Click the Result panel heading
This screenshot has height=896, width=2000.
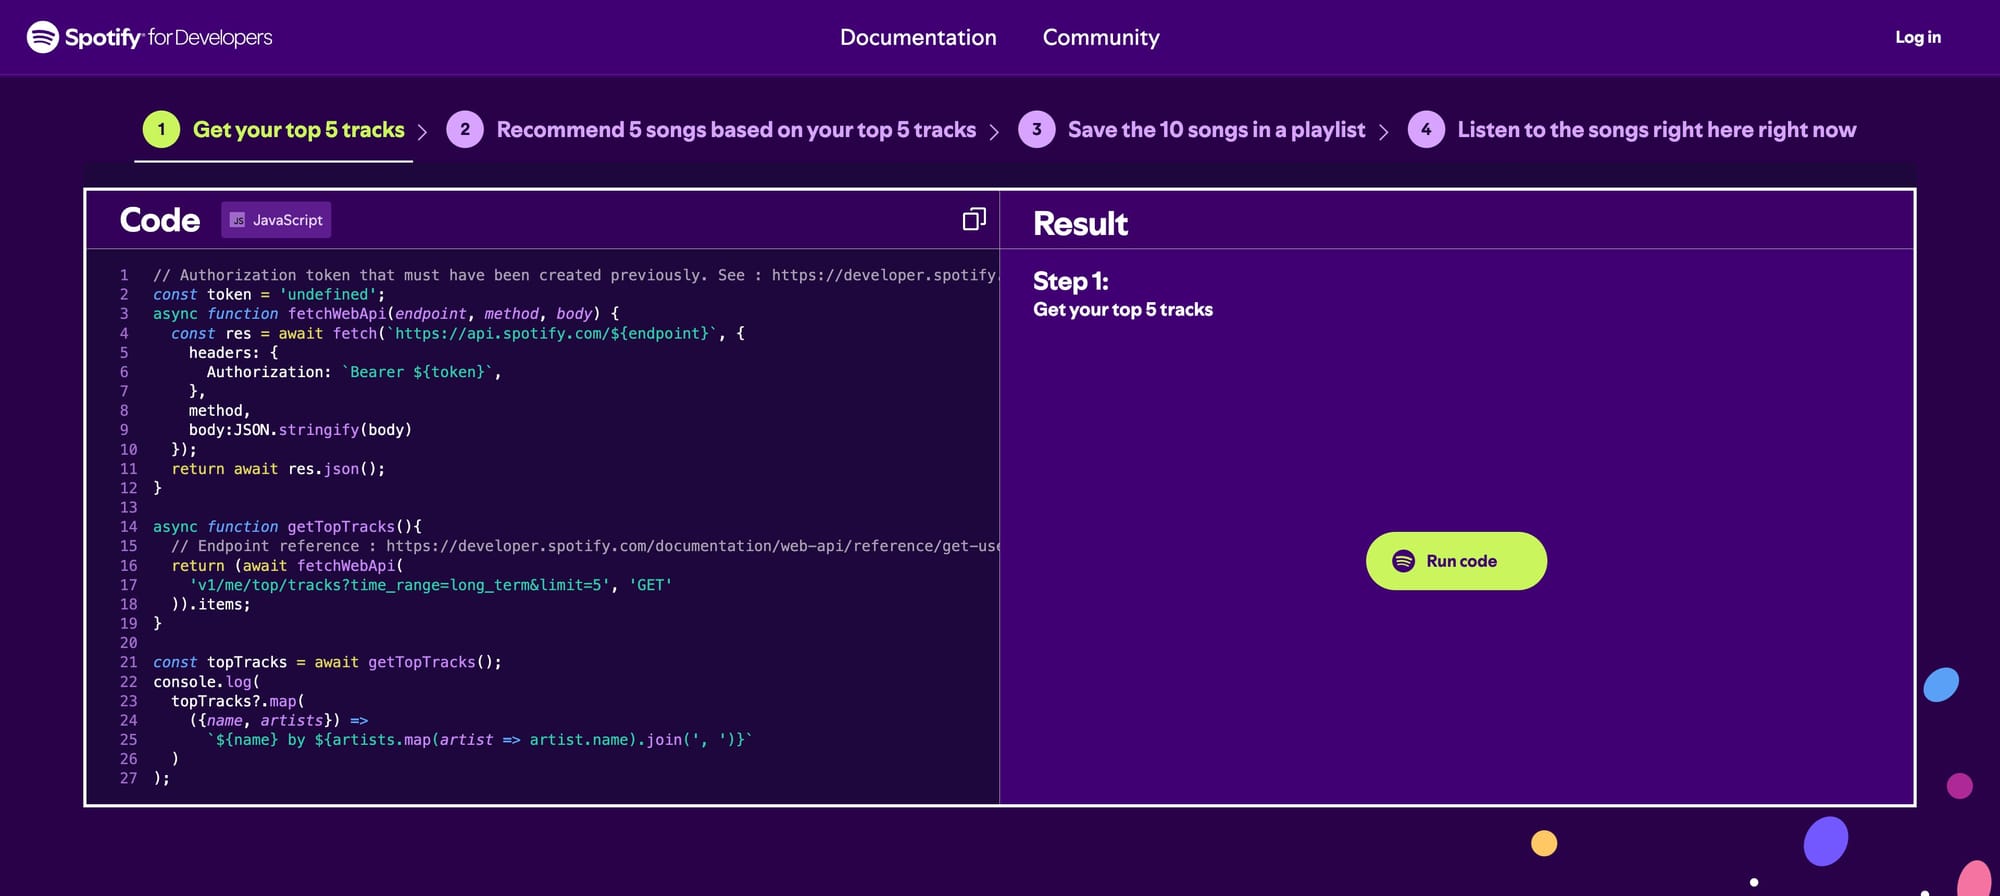1080,223
